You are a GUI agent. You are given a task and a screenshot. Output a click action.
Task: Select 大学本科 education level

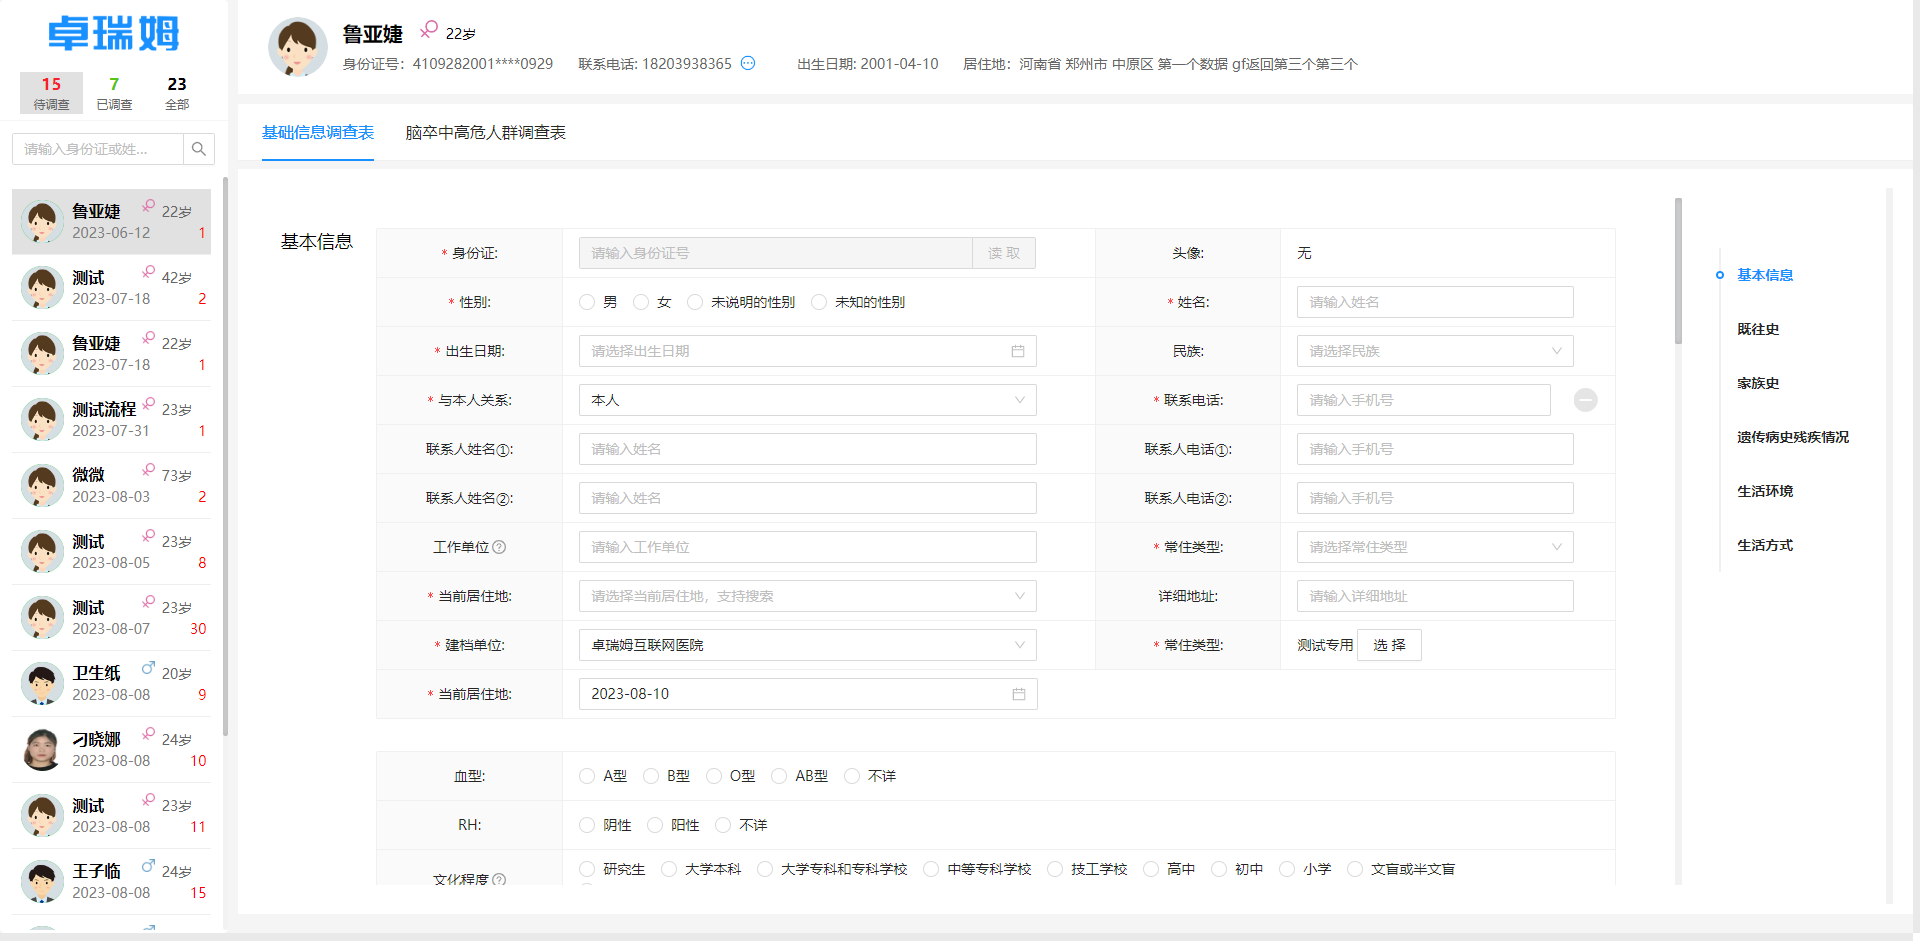[669, 869]
